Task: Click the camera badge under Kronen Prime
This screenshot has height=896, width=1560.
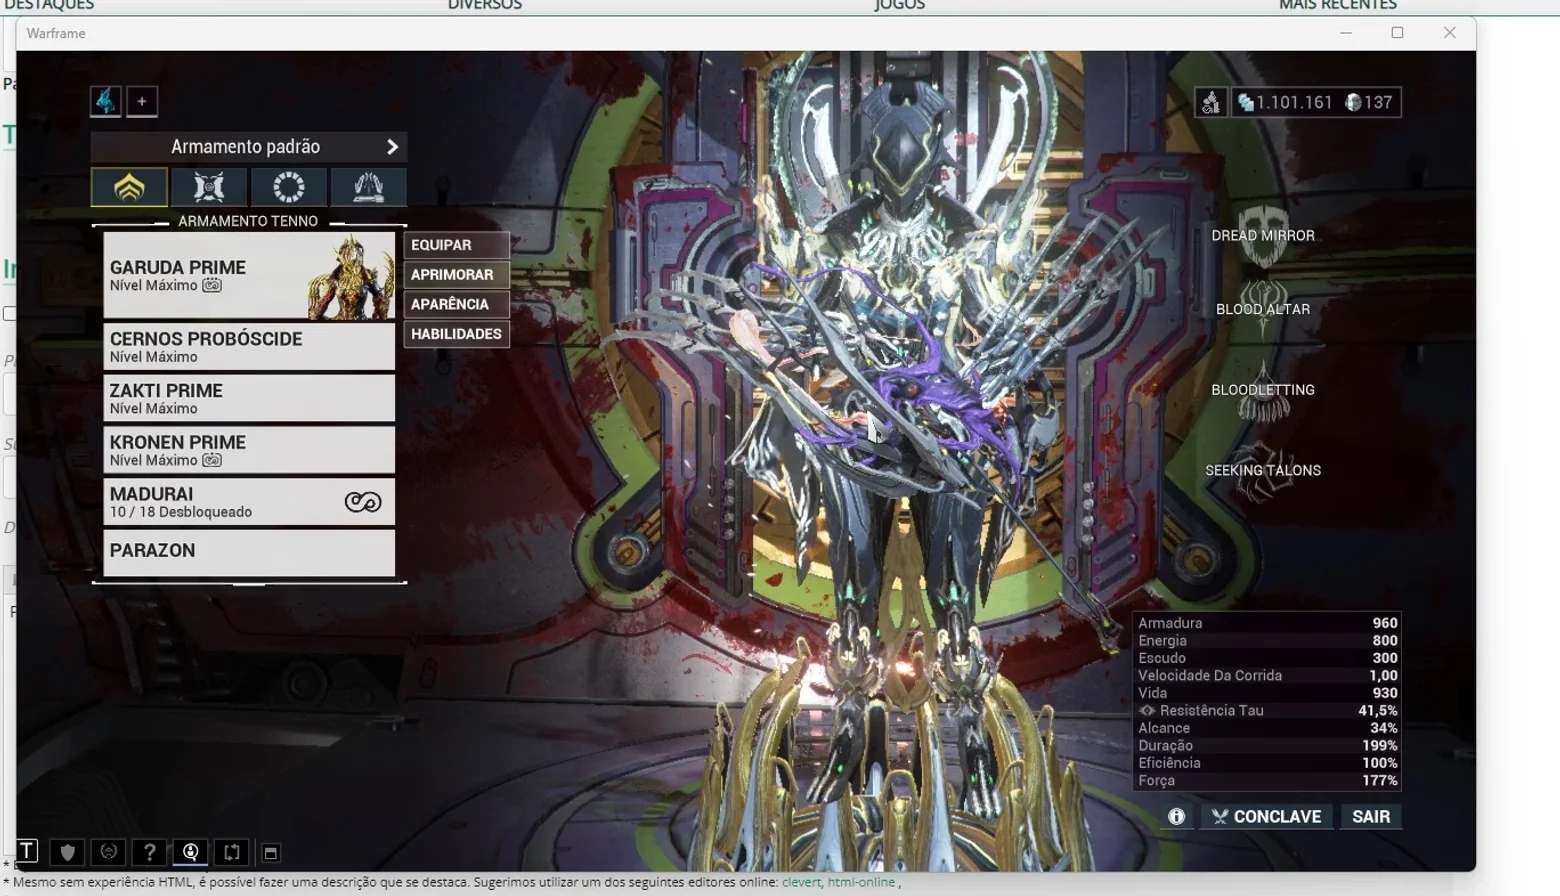Action: pyautogui.click(x=212, y=460)
